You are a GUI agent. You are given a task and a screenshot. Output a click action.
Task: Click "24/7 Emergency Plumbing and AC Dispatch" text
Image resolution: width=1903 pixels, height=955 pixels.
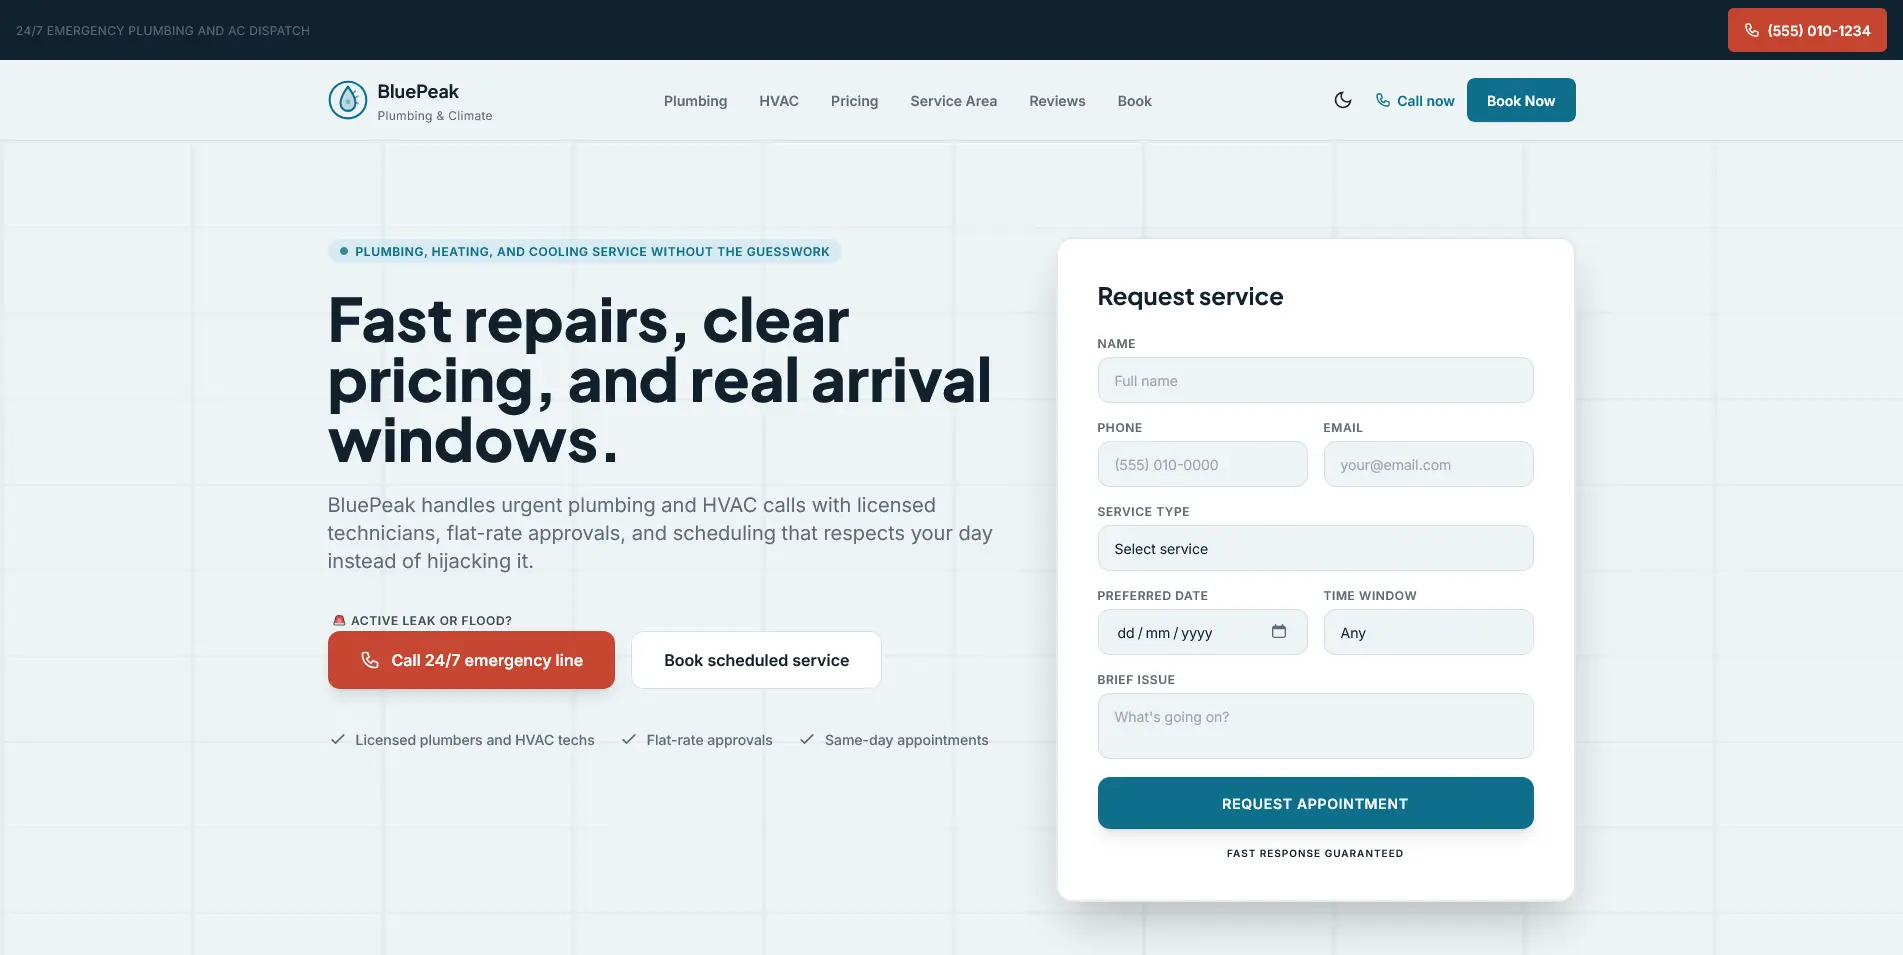[x=163, y=31]
